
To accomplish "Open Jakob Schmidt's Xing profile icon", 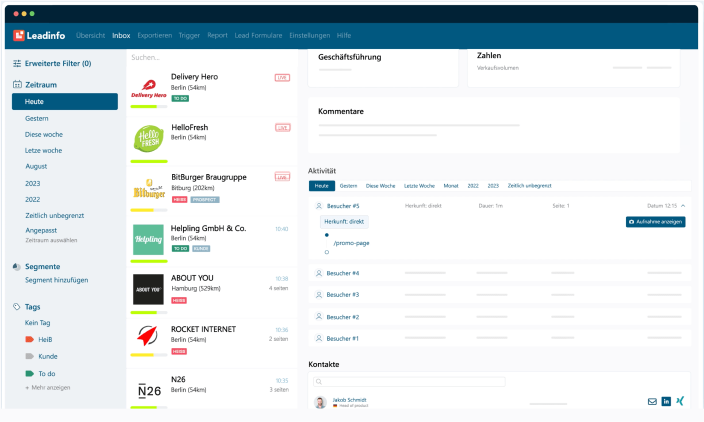I will click(x=680, y=401).
